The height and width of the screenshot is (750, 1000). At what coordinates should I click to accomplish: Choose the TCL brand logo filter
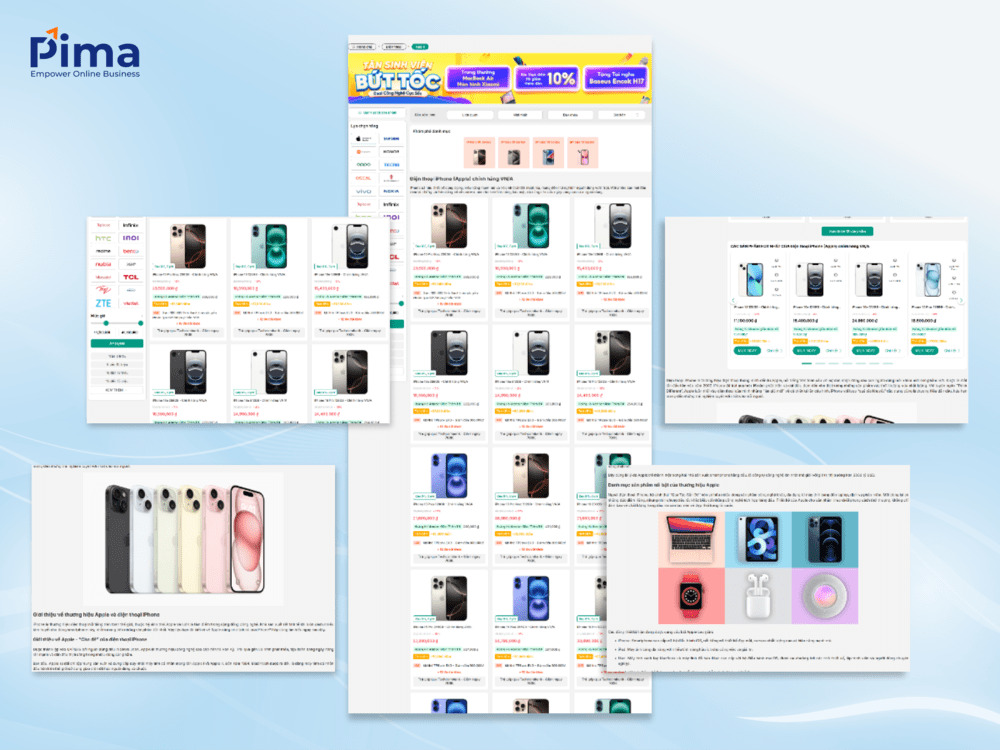click(x=131, y=277)
